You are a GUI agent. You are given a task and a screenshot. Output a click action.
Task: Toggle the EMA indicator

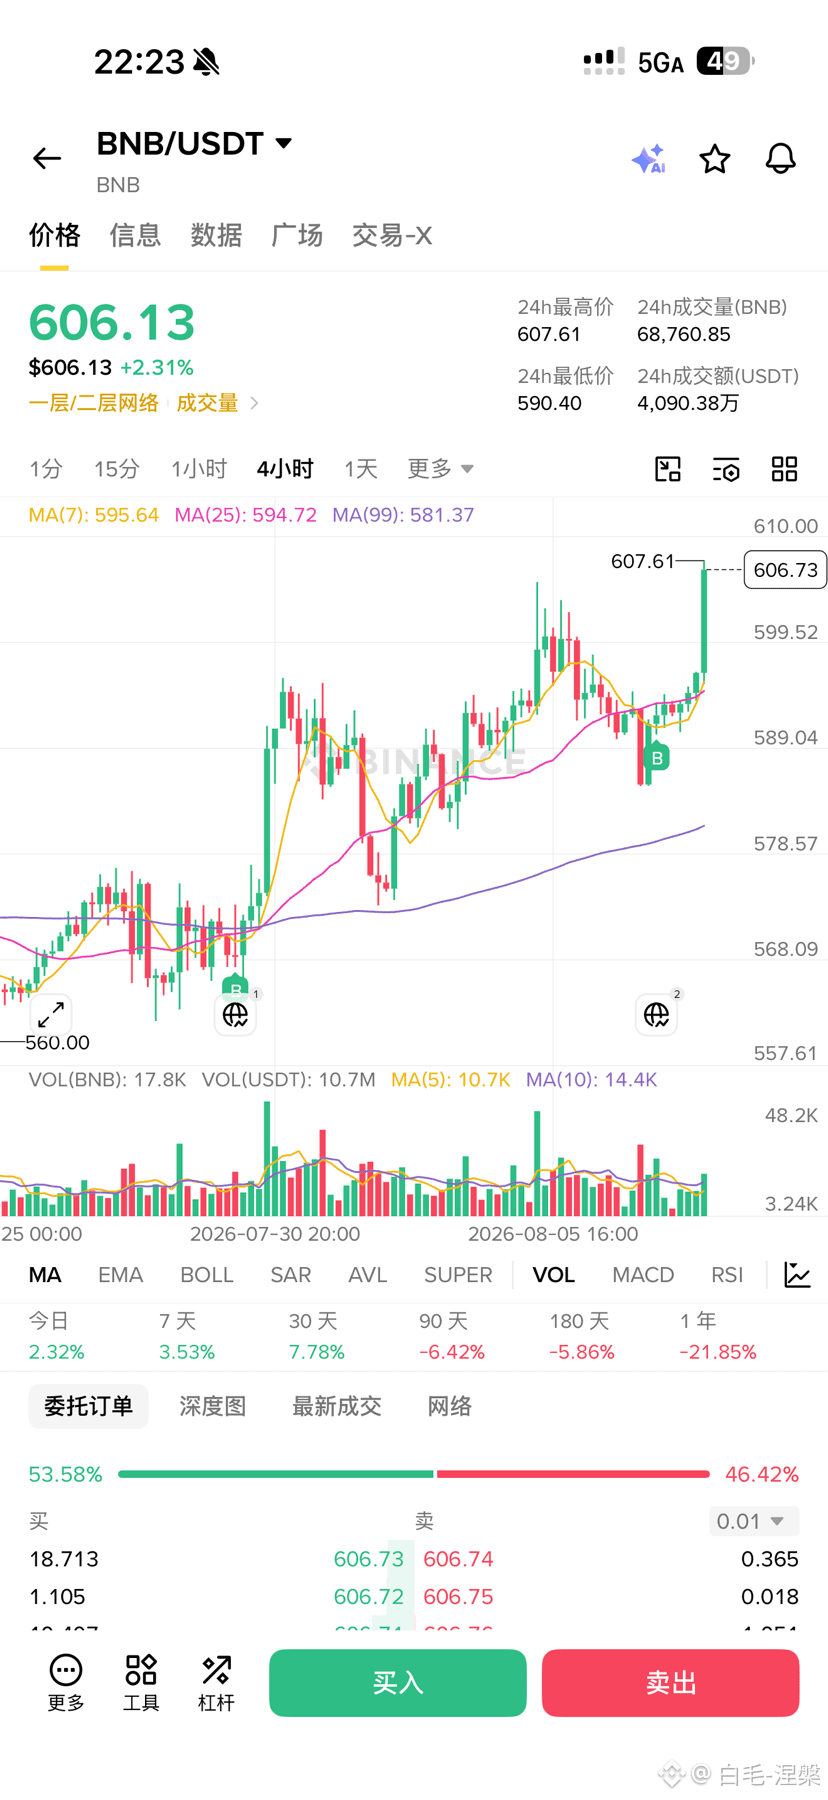120,1275
